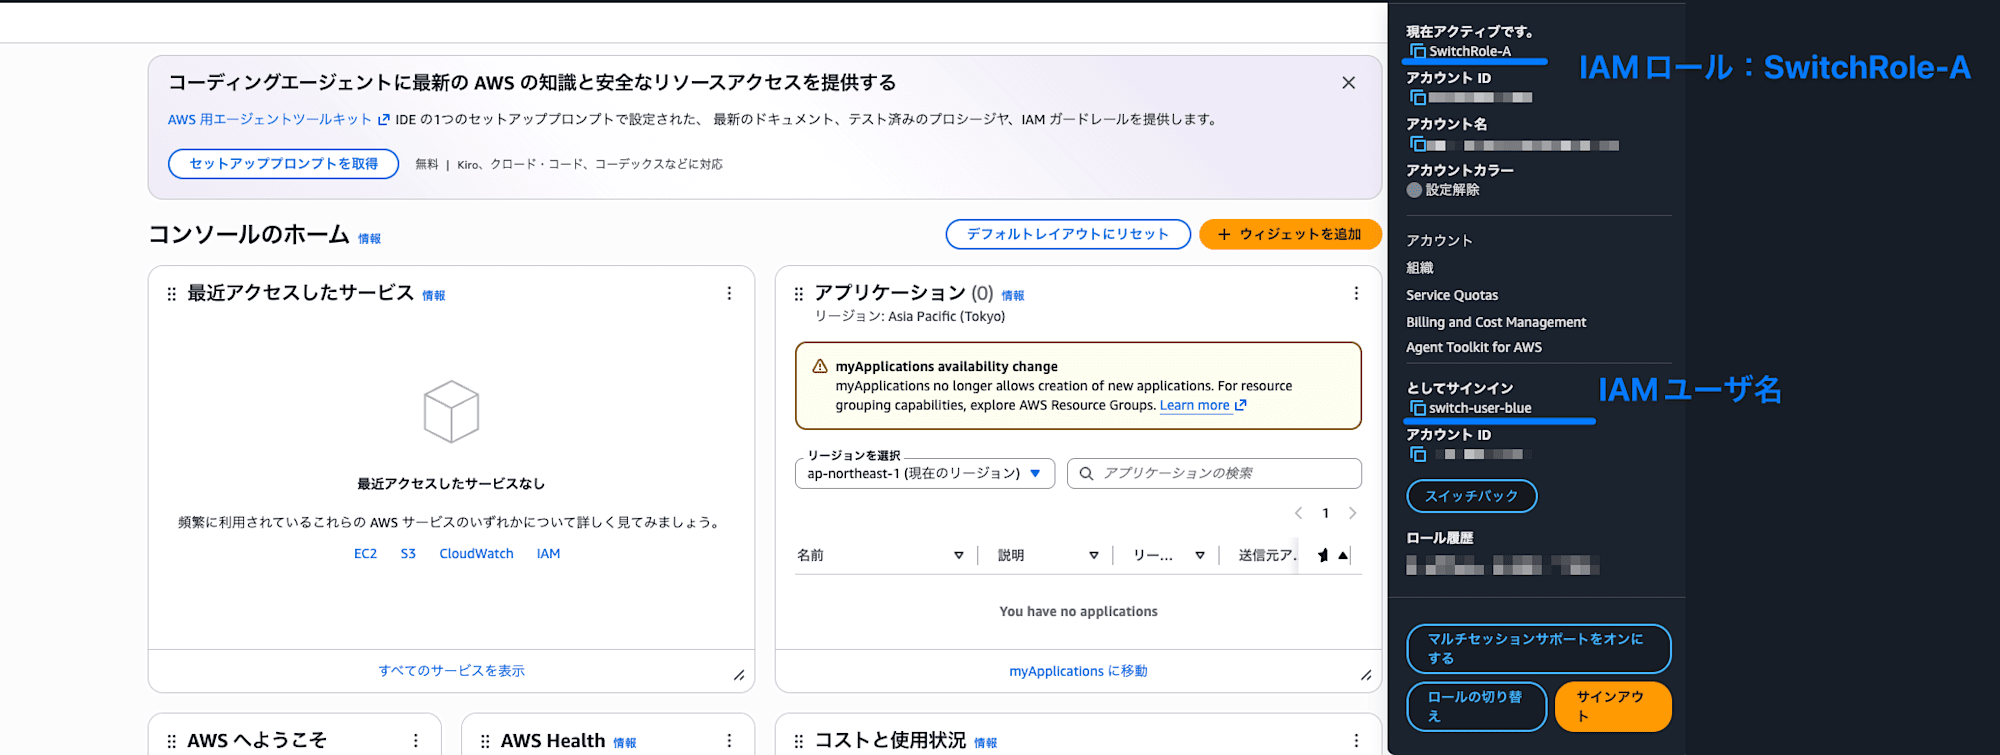Open CloudWatch service link
Screen dimensions: 2000x755
476,554
